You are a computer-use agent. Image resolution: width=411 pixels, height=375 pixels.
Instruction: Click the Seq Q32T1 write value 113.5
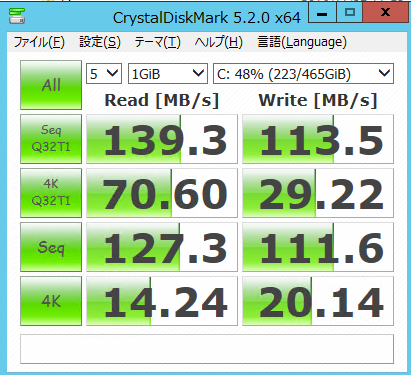point(318,139)
